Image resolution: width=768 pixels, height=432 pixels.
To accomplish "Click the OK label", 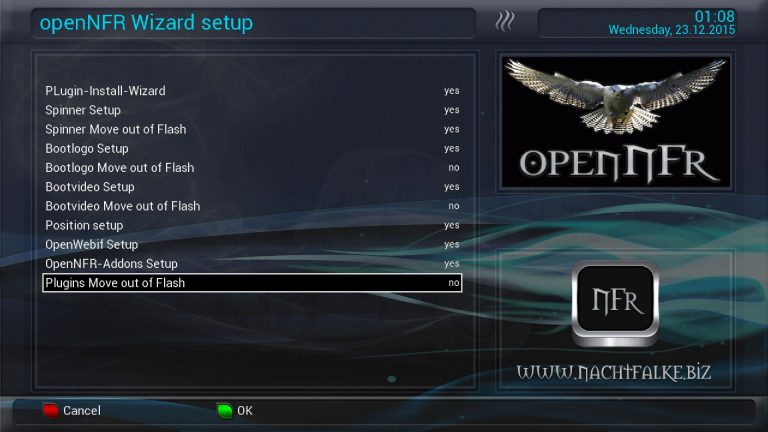I will [x=245, y=410].
